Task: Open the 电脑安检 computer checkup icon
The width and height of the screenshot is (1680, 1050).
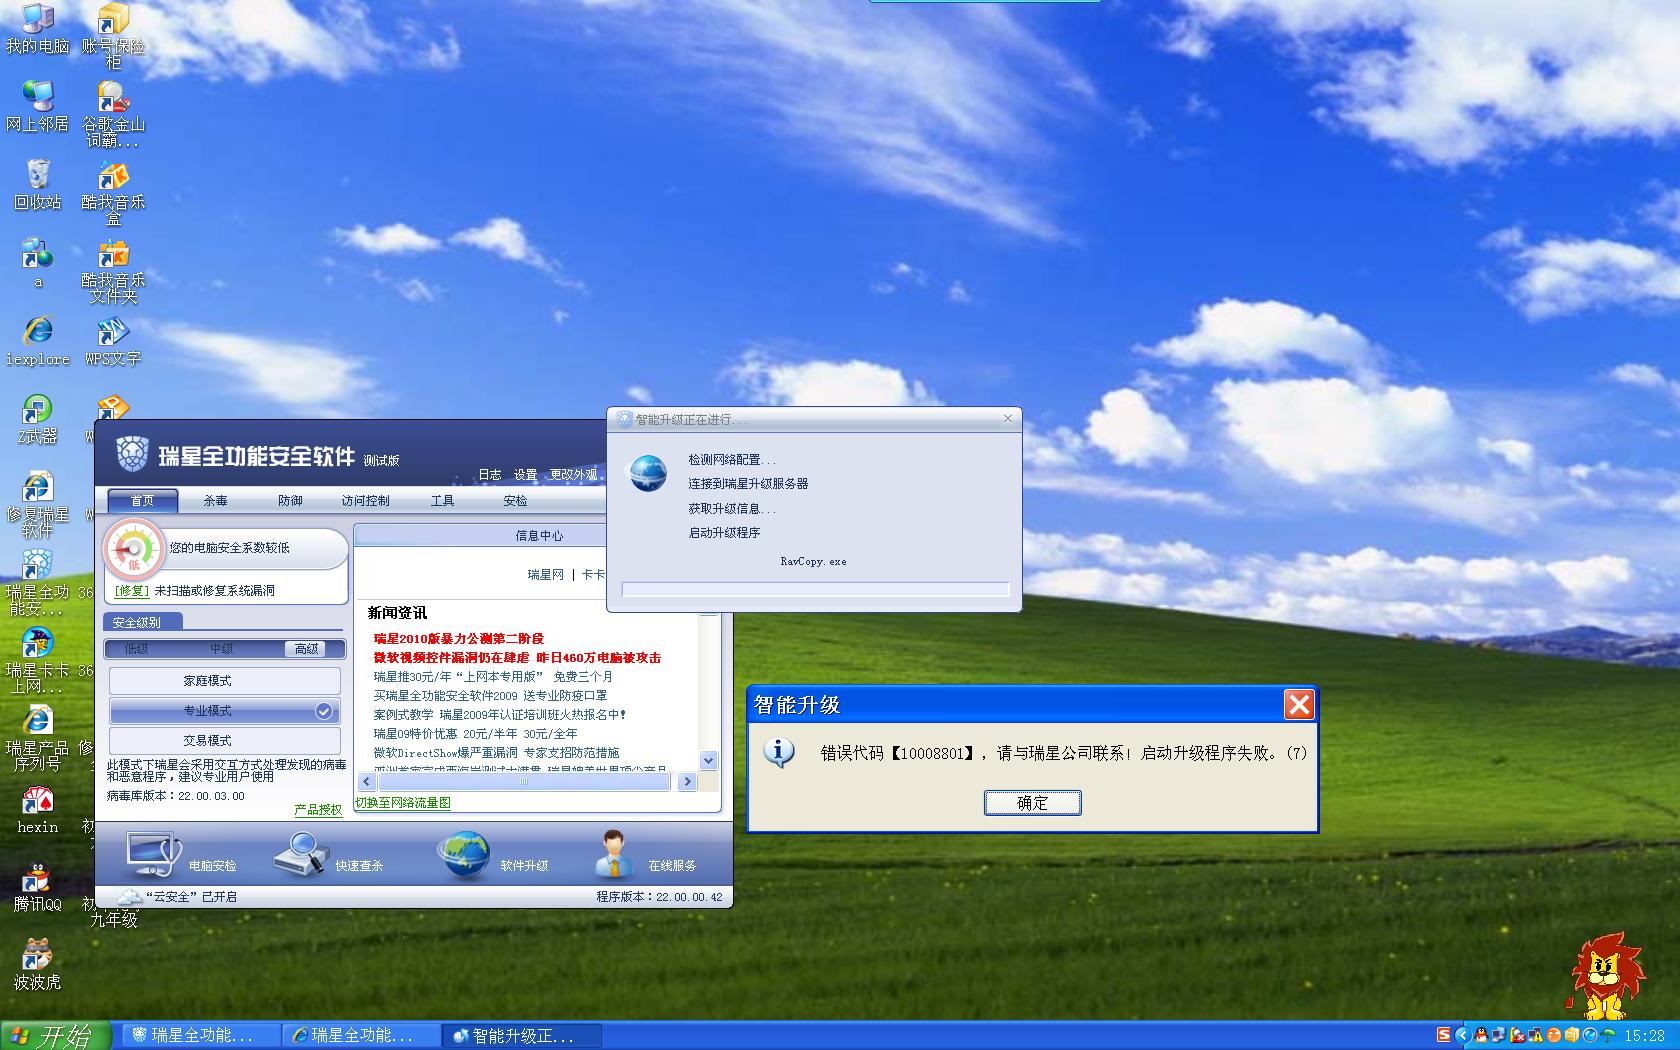Action: 153,856
